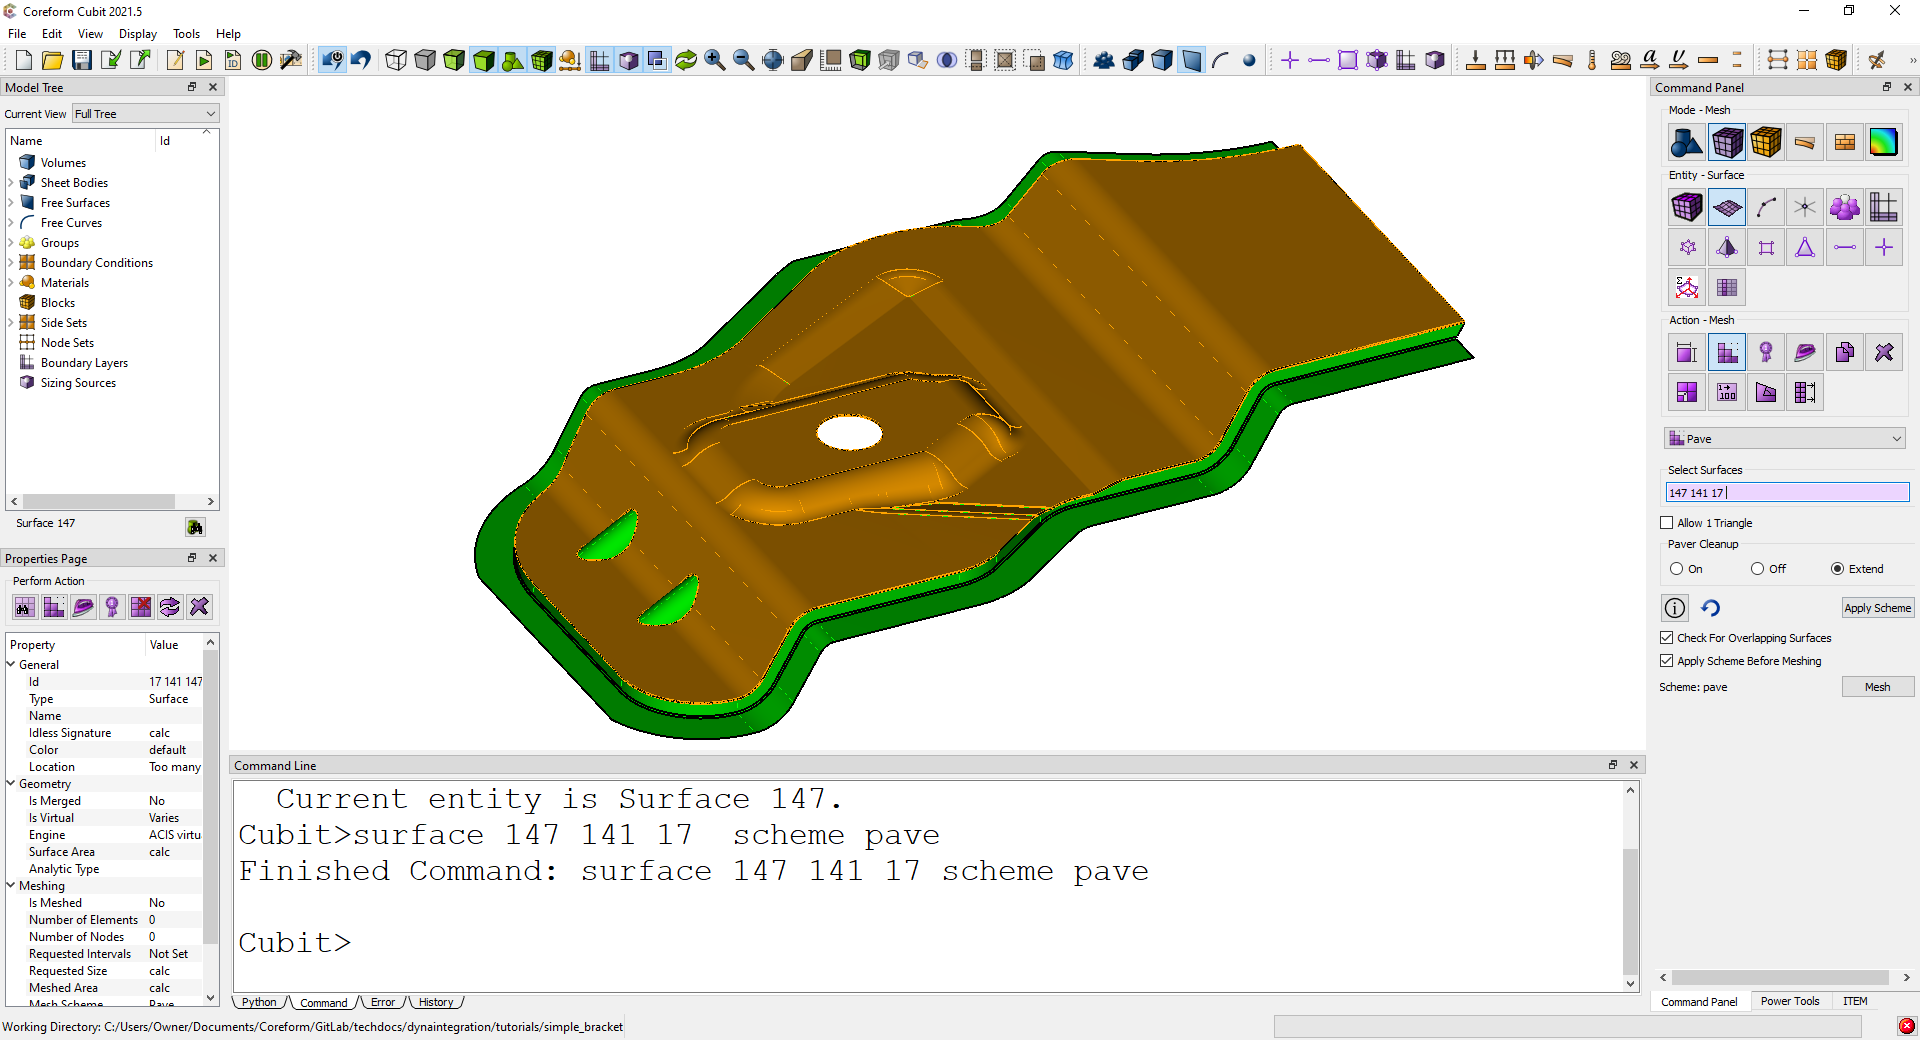Select Curve entity icon in Command Panel
This screenshot has height=1040, width=1920.
[x=1766, y=208]
